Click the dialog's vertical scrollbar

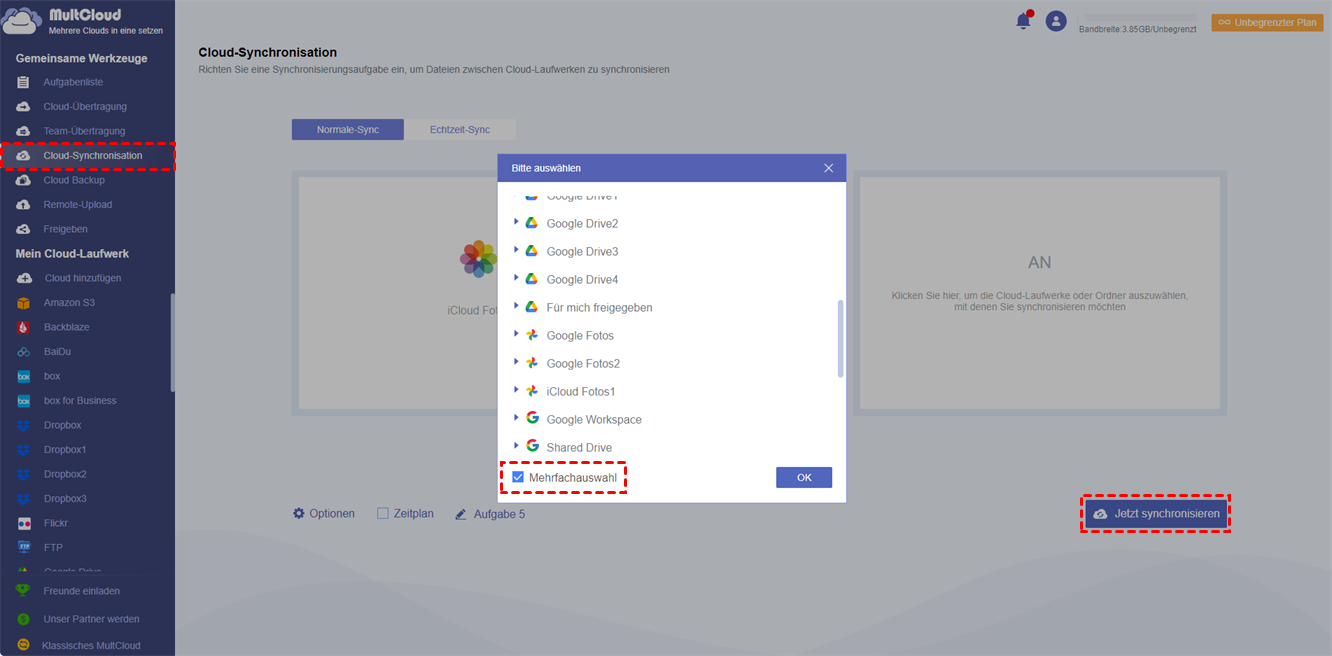tap(840, 338)
